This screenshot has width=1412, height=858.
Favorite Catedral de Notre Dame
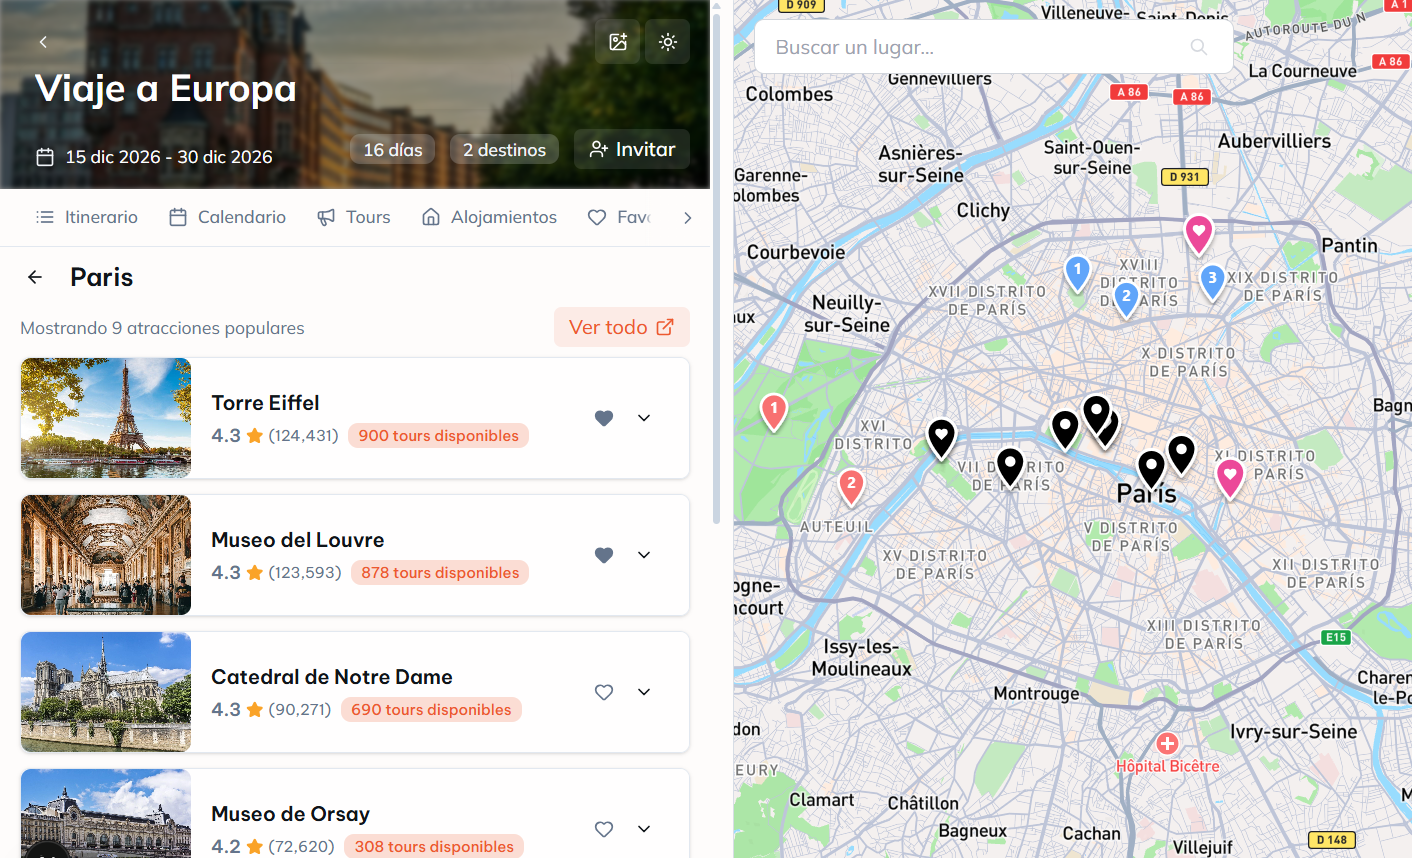tap(604, 691)
